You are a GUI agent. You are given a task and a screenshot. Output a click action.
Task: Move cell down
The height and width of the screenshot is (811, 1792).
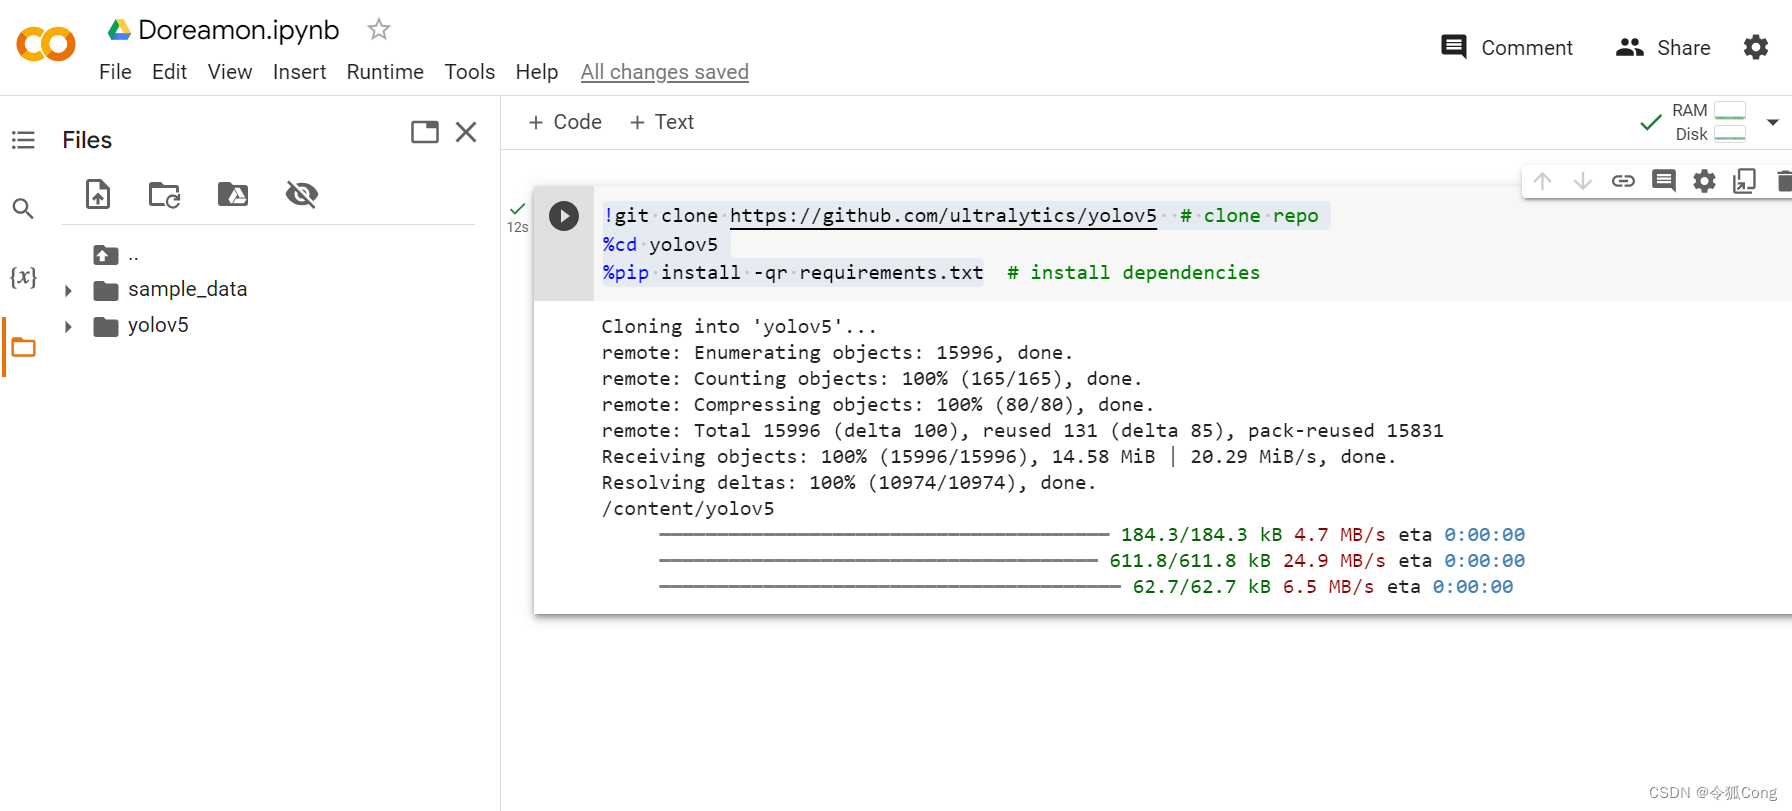point(1582,181)
